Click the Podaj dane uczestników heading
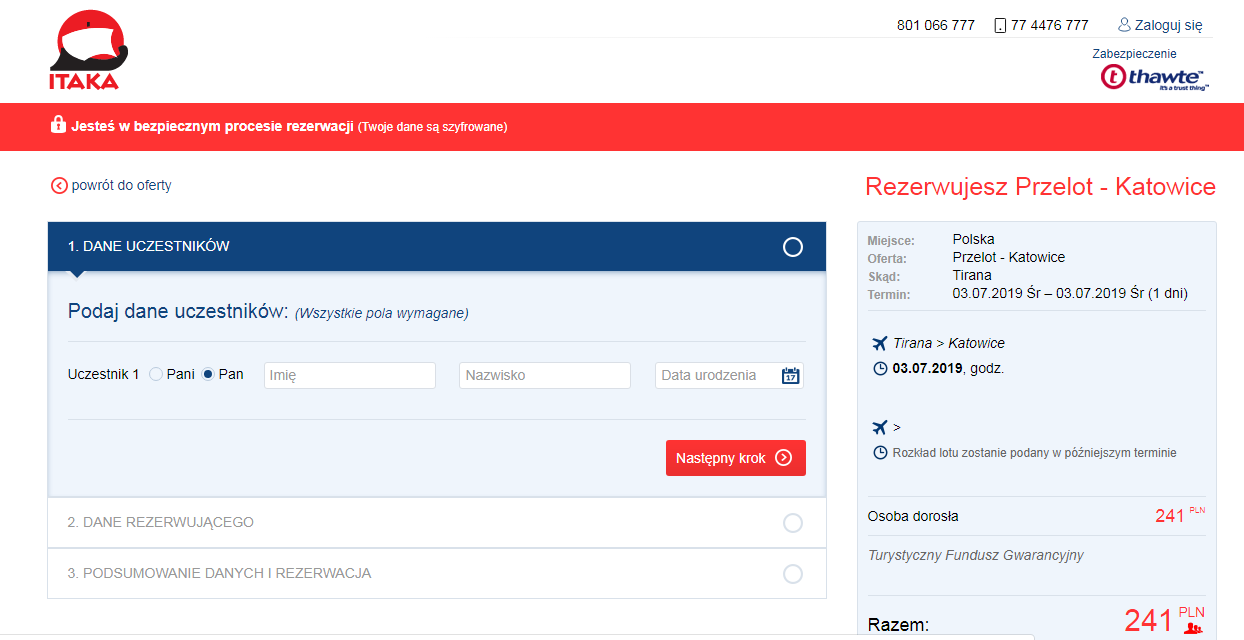This screenshot has height=640, width=1244. (178, 311)
